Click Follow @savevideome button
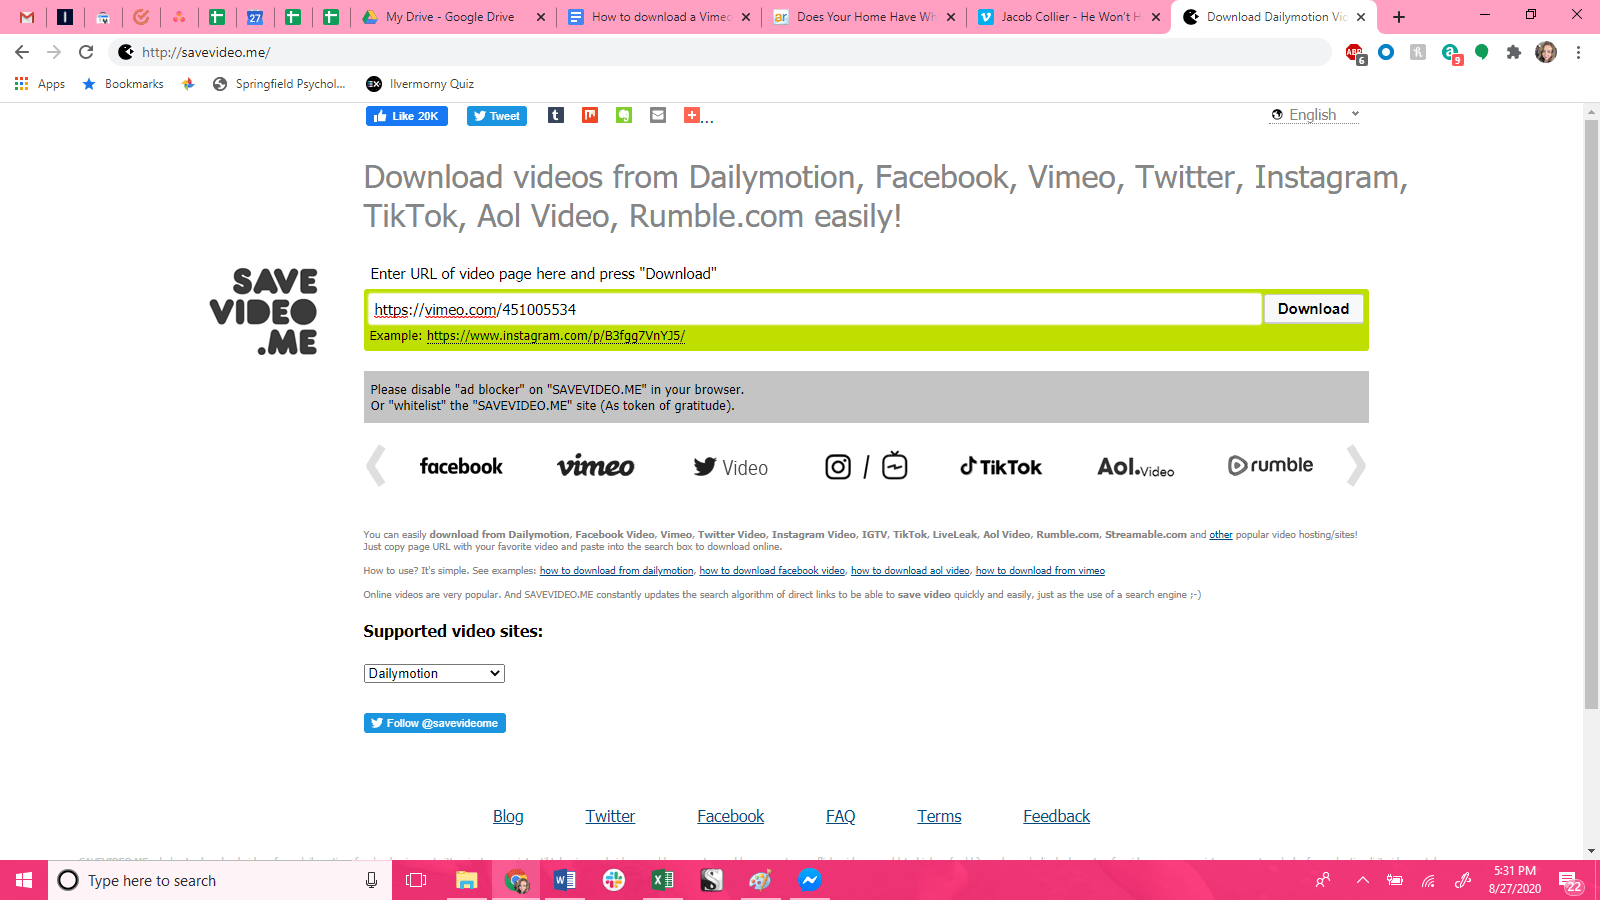 [x=435, y=723]
